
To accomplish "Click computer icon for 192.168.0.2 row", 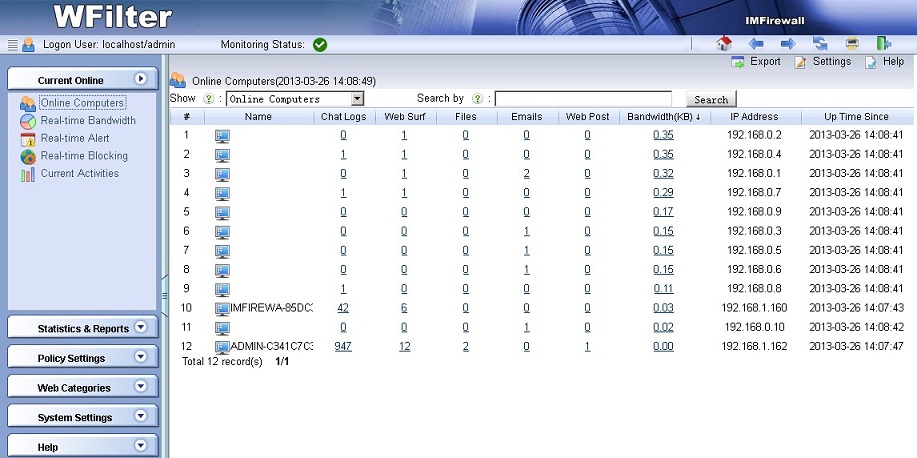I will pyautogui.click(x=222, y=136).
